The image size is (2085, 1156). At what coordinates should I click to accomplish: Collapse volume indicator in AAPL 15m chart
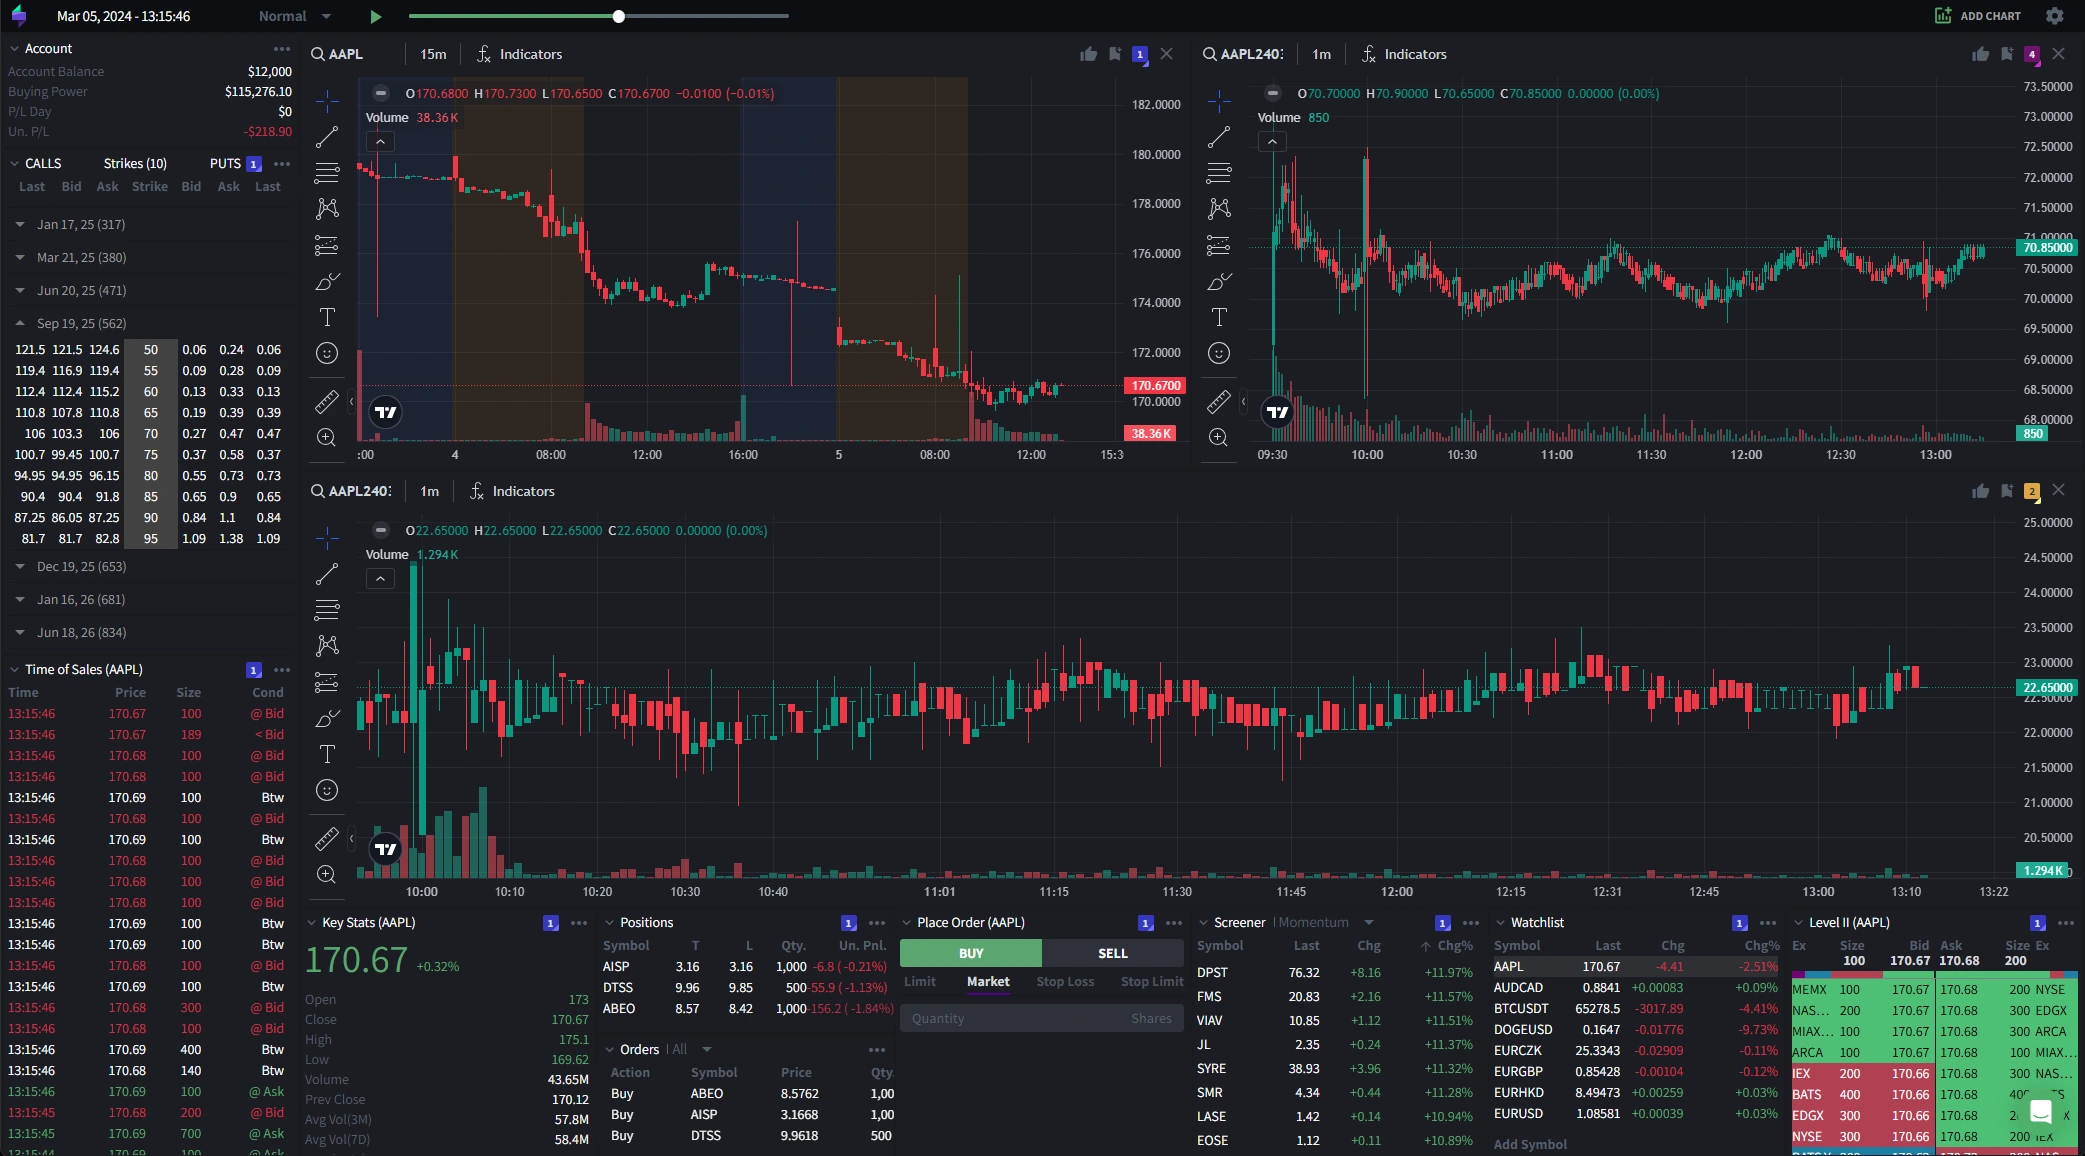[x=380, y=142]
